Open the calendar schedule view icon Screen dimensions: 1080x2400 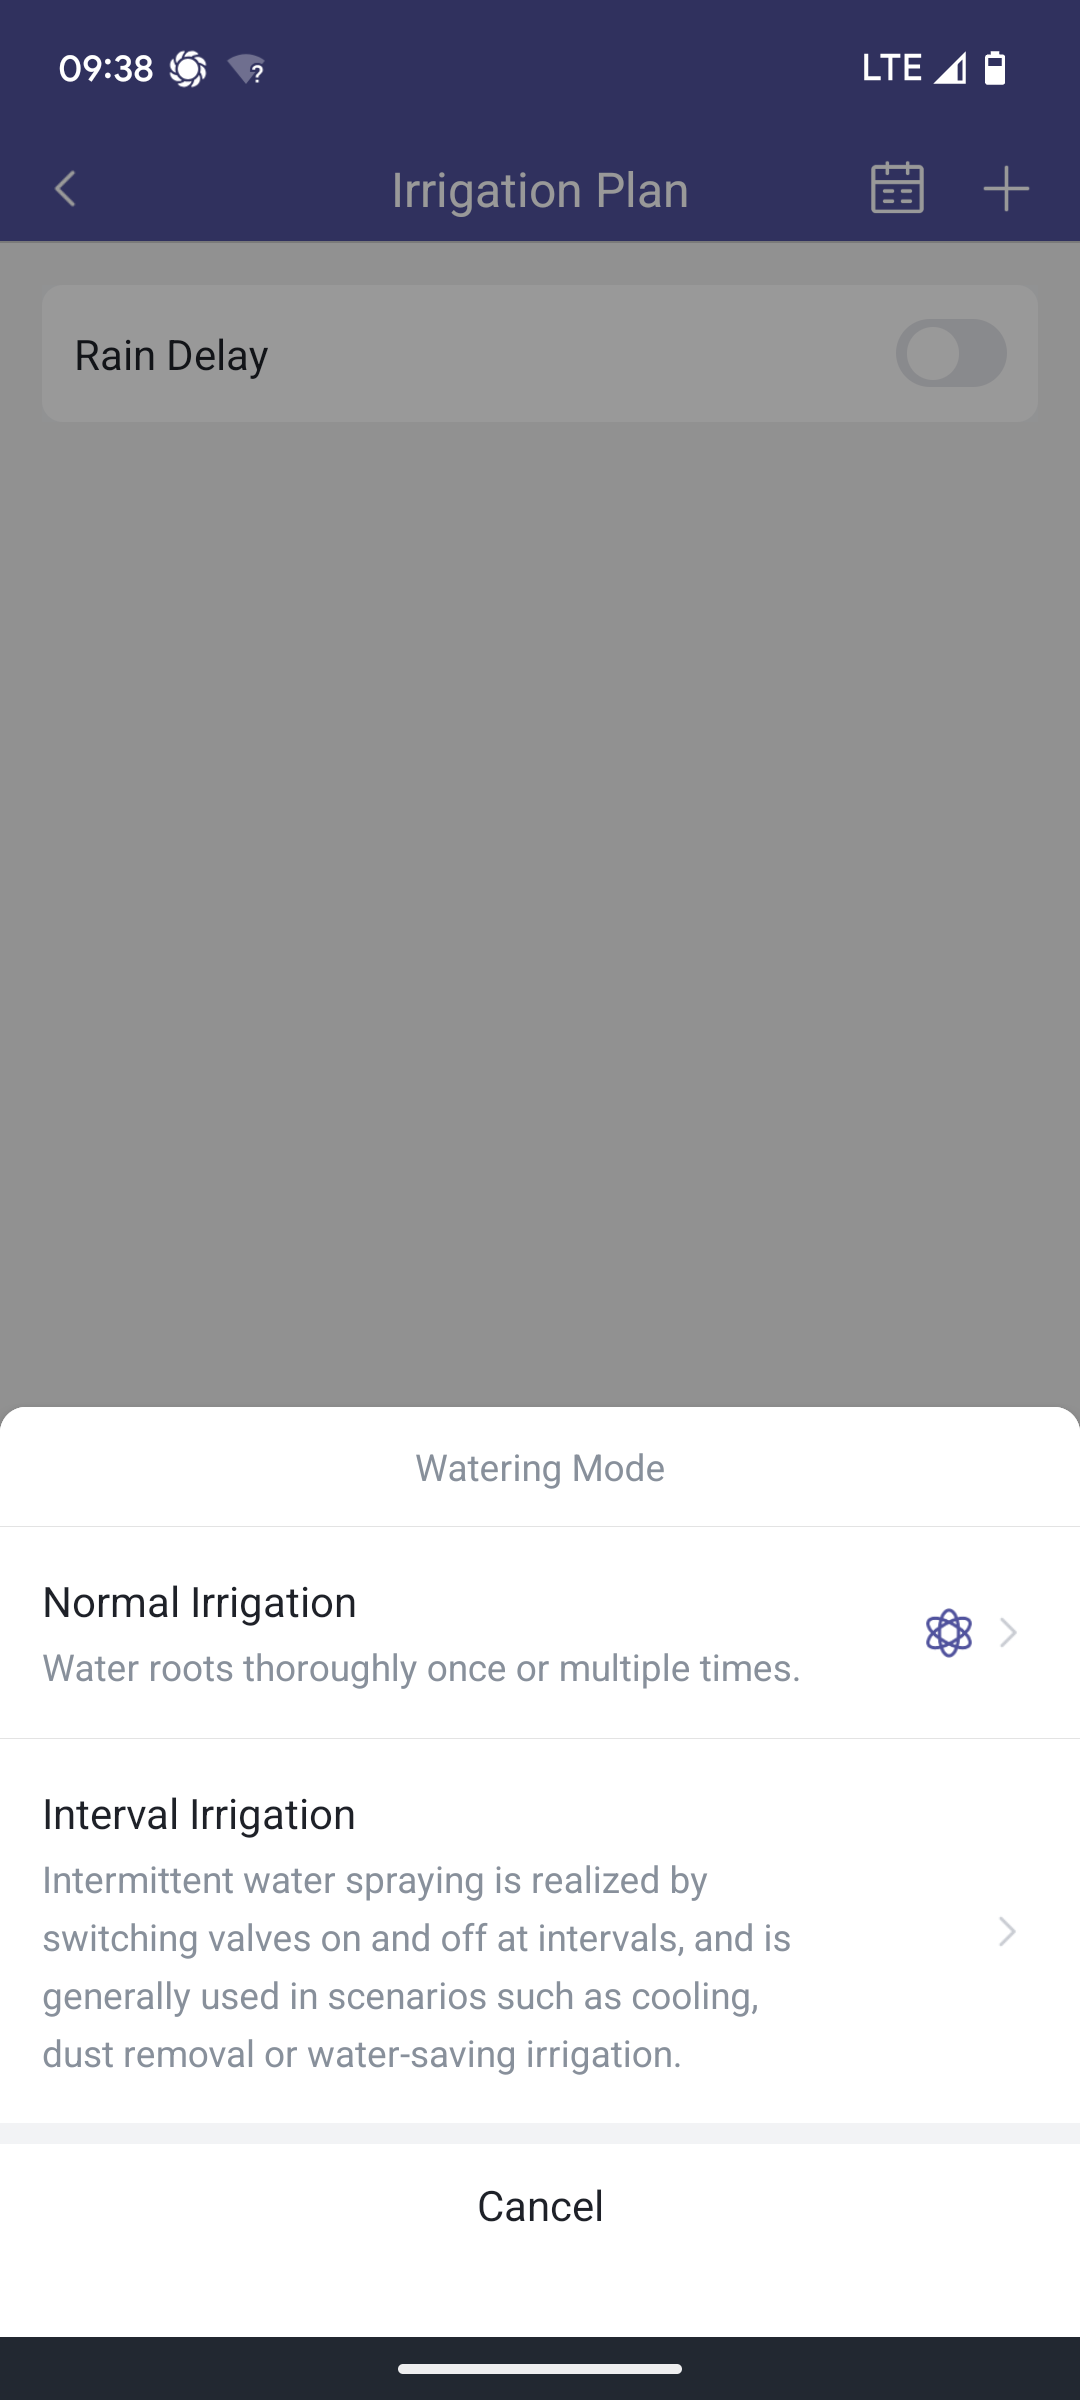[897, 188]
